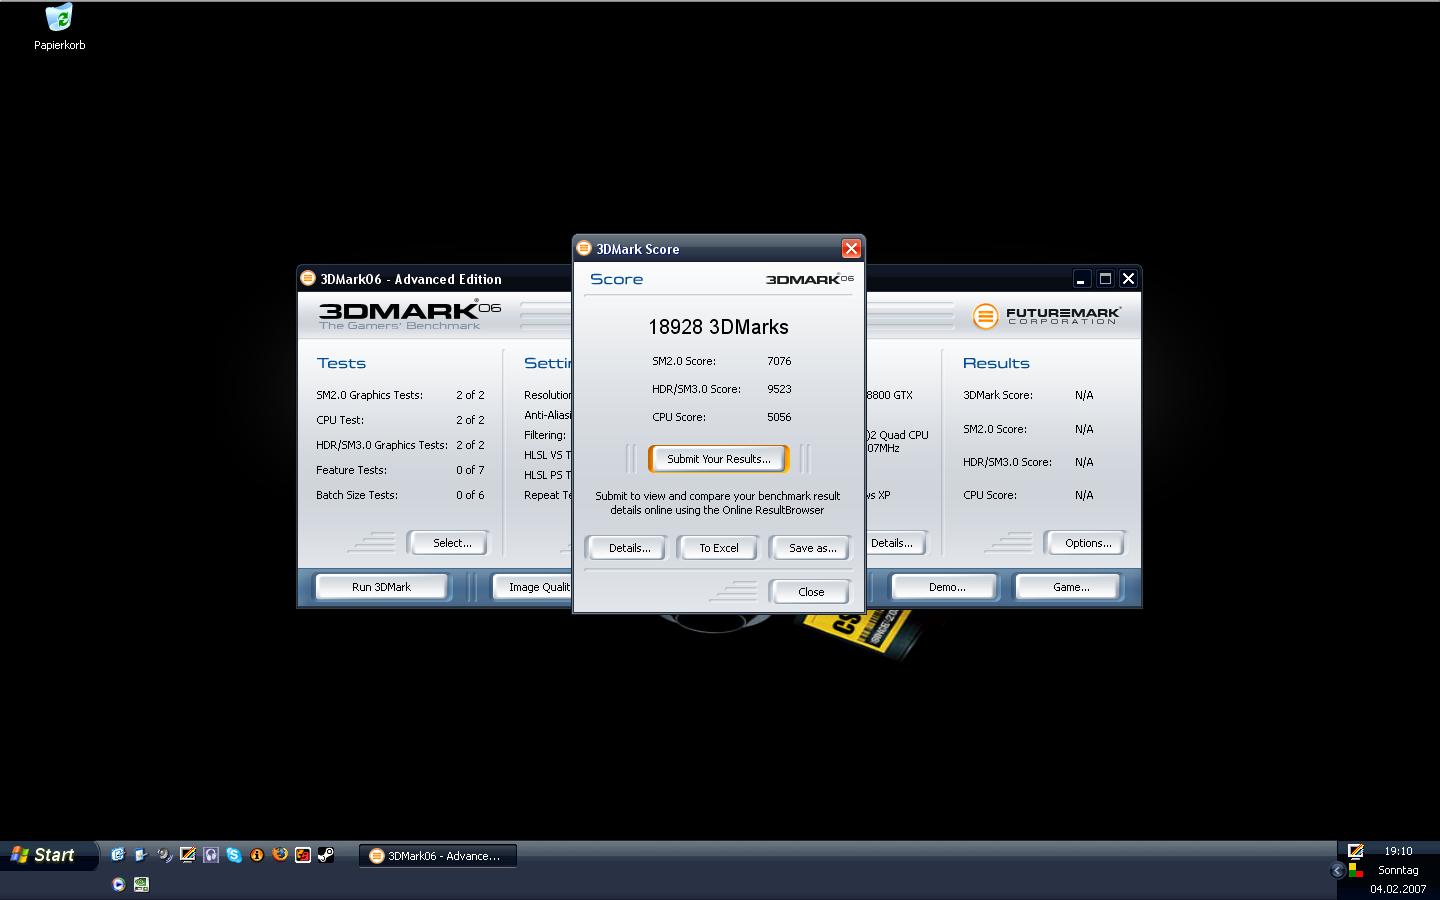This screenshot has height=900, width=1440.
Task: Launch Steam from quick launch
Action: (325, 855)
